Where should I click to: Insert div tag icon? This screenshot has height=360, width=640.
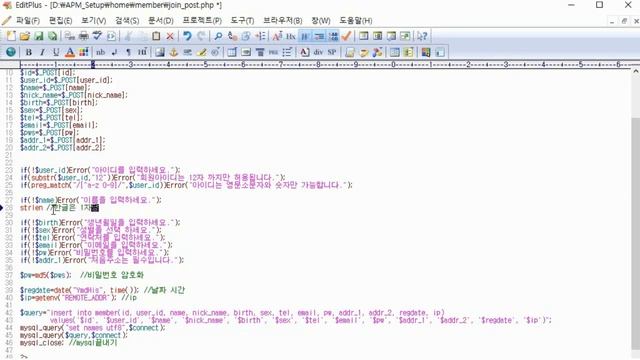tap(318, 52)
